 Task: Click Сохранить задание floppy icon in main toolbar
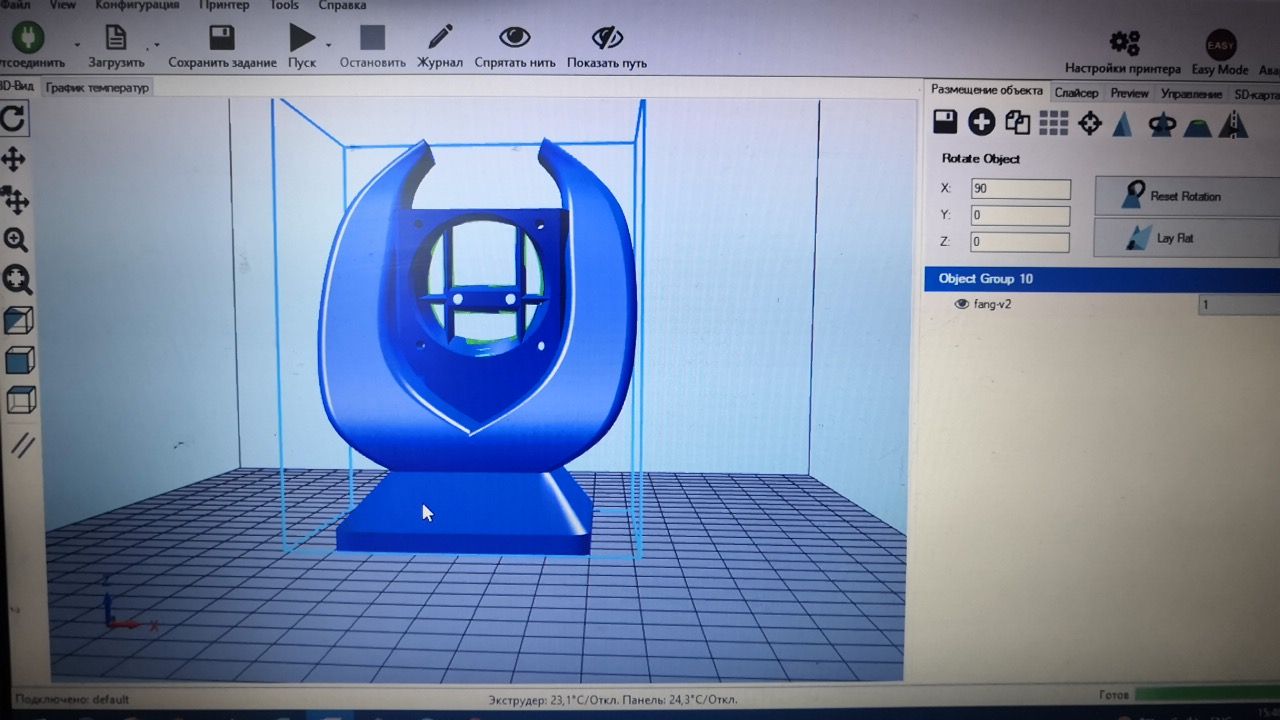[222, 38]
